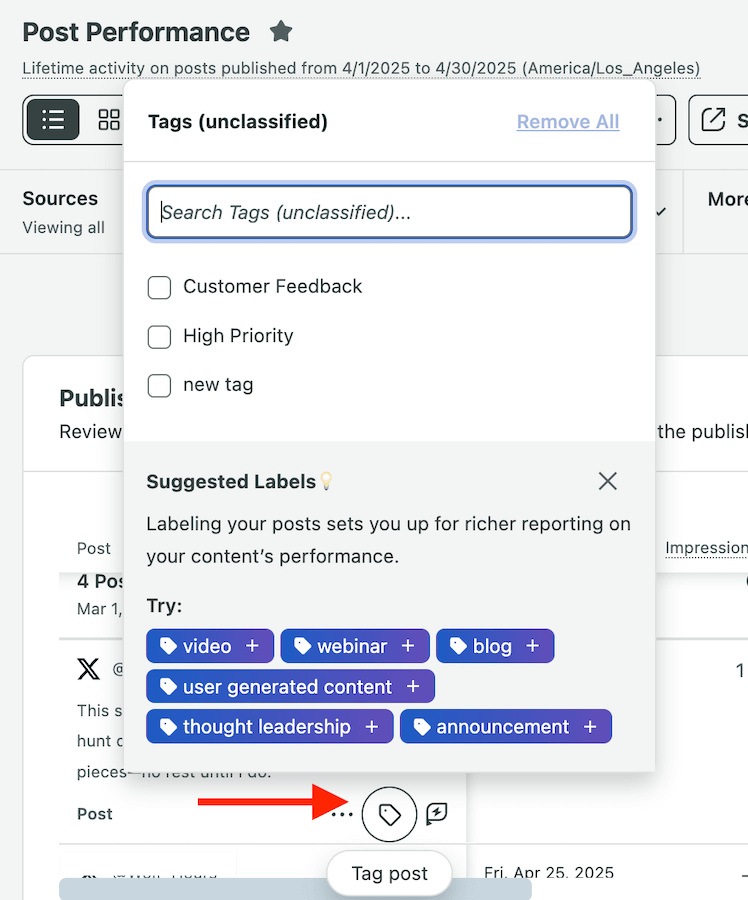
Task: Select the new tag checkbox
Action: (x=159, y=385)
